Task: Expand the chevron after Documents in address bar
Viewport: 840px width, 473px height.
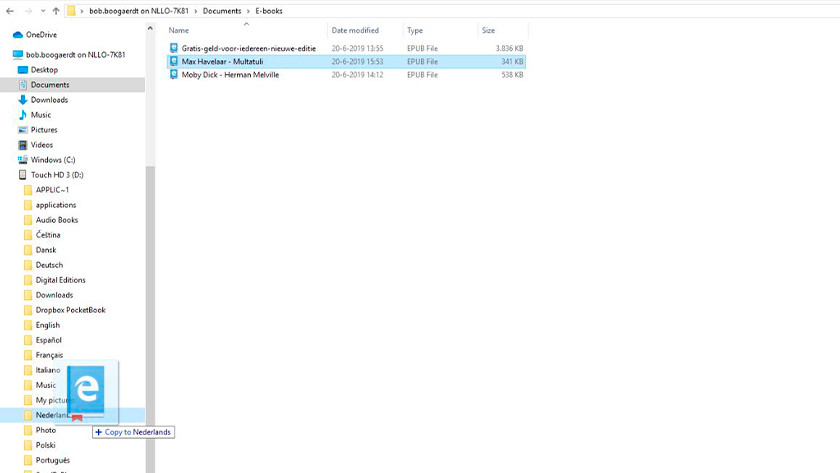Action: tap(248, 11)
